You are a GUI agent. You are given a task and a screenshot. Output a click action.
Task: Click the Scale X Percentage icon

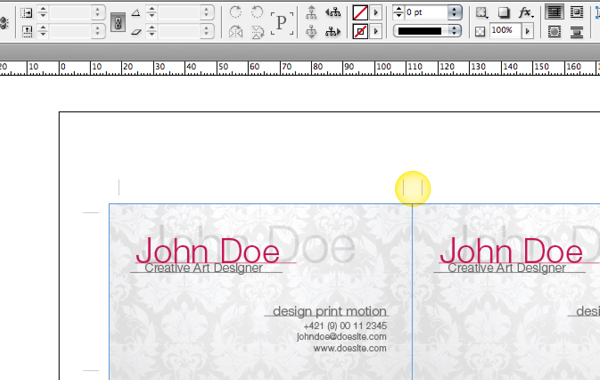coord(26,13)
